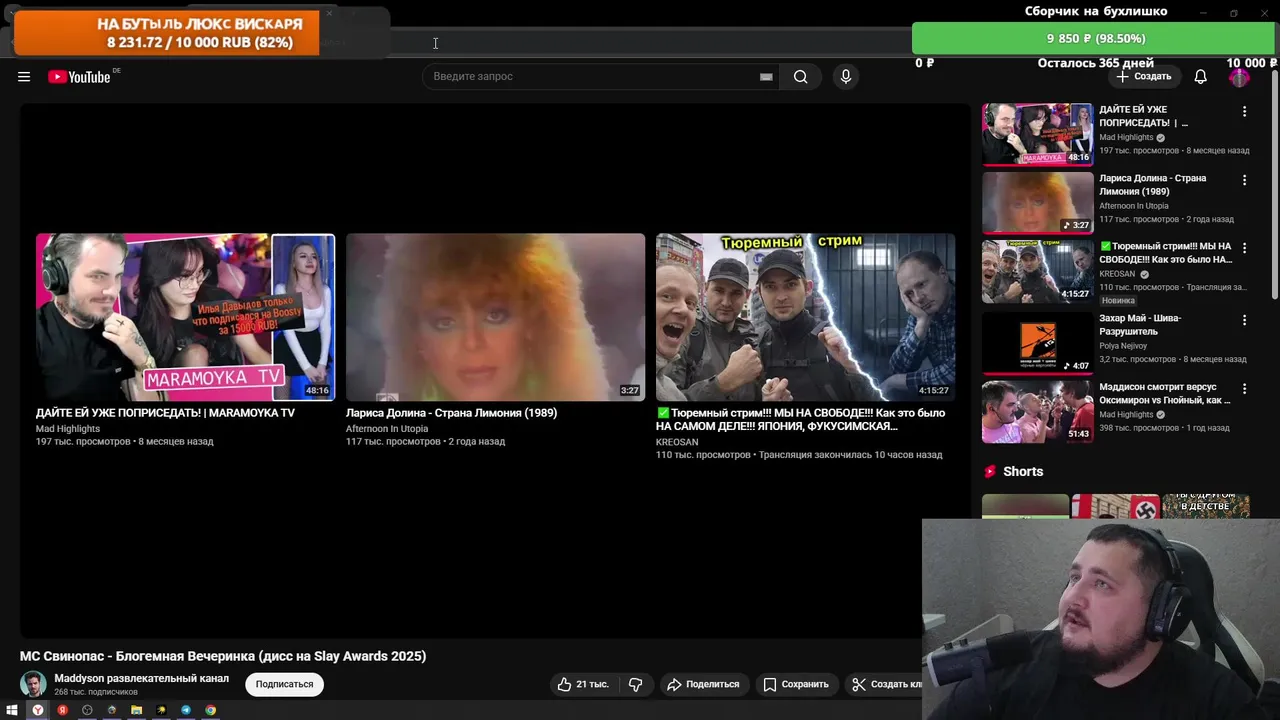
Task: Open sidebar thumbnail of Лариса Долина video
Action: (1037, 203)
